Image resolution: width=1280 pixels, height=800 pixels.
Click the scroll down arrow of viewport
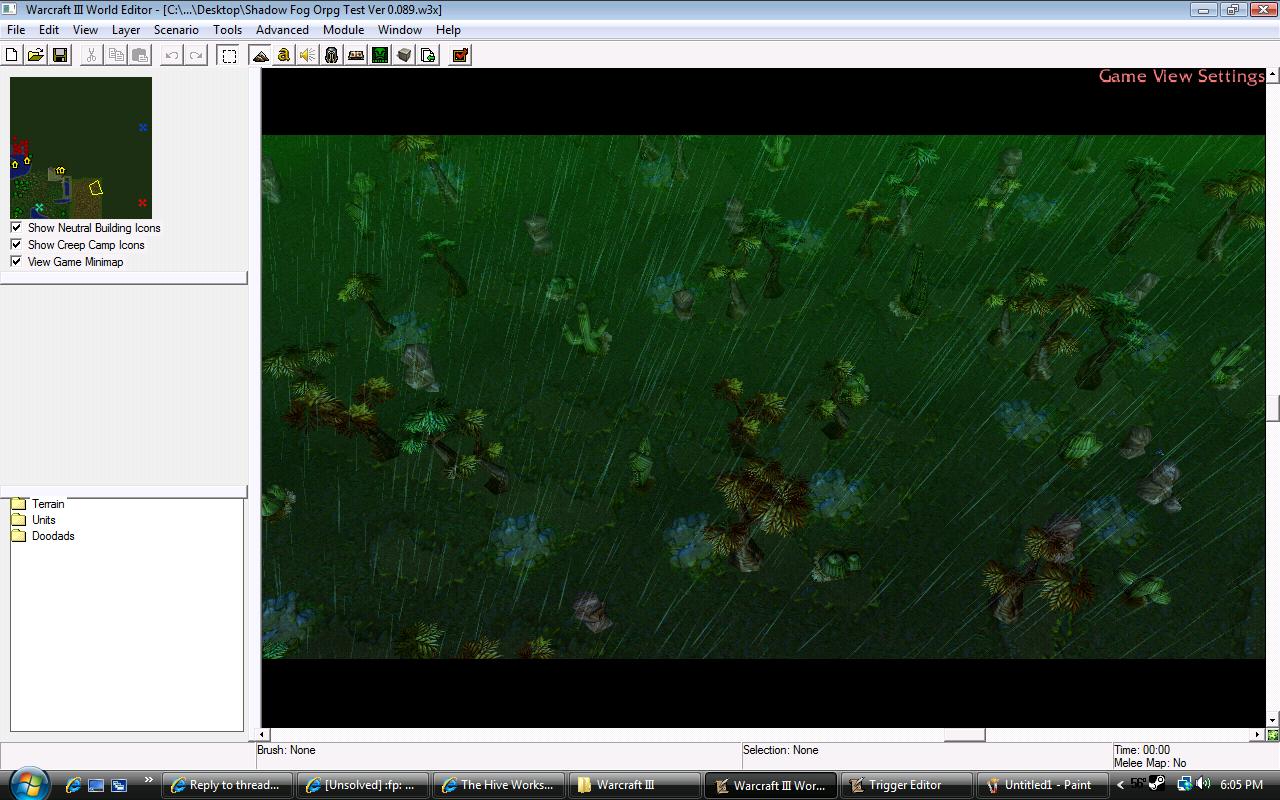pos(1272,720)
